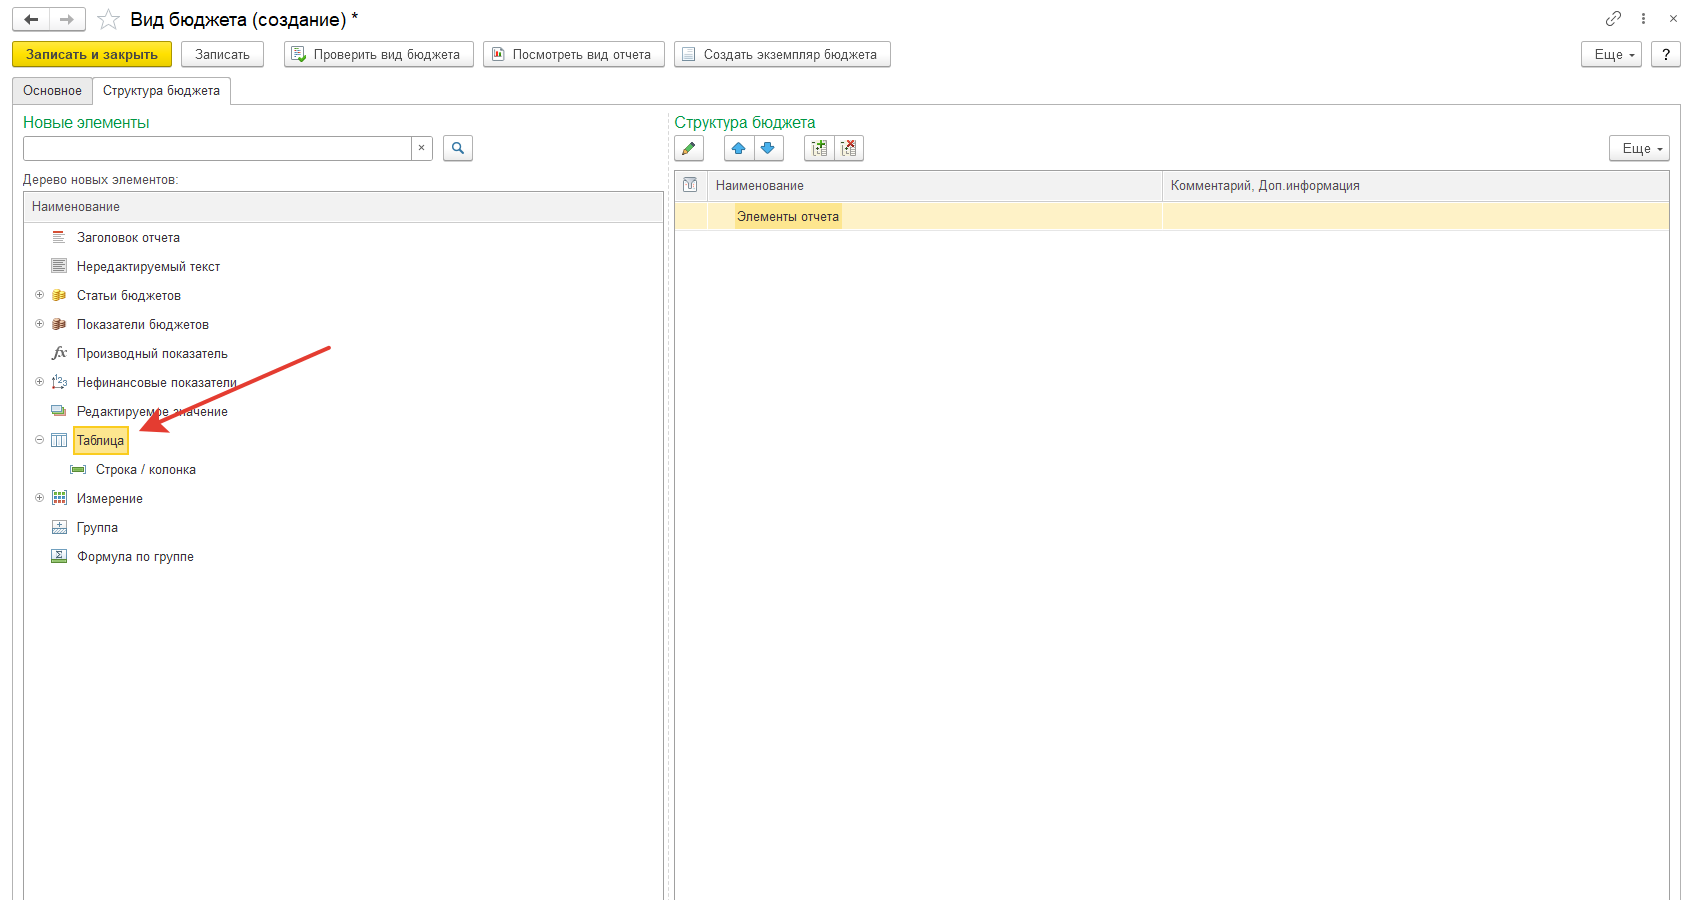1687x900 pixels.
Task: Click the add element icon with green plus
Action: tap(819, 148)
